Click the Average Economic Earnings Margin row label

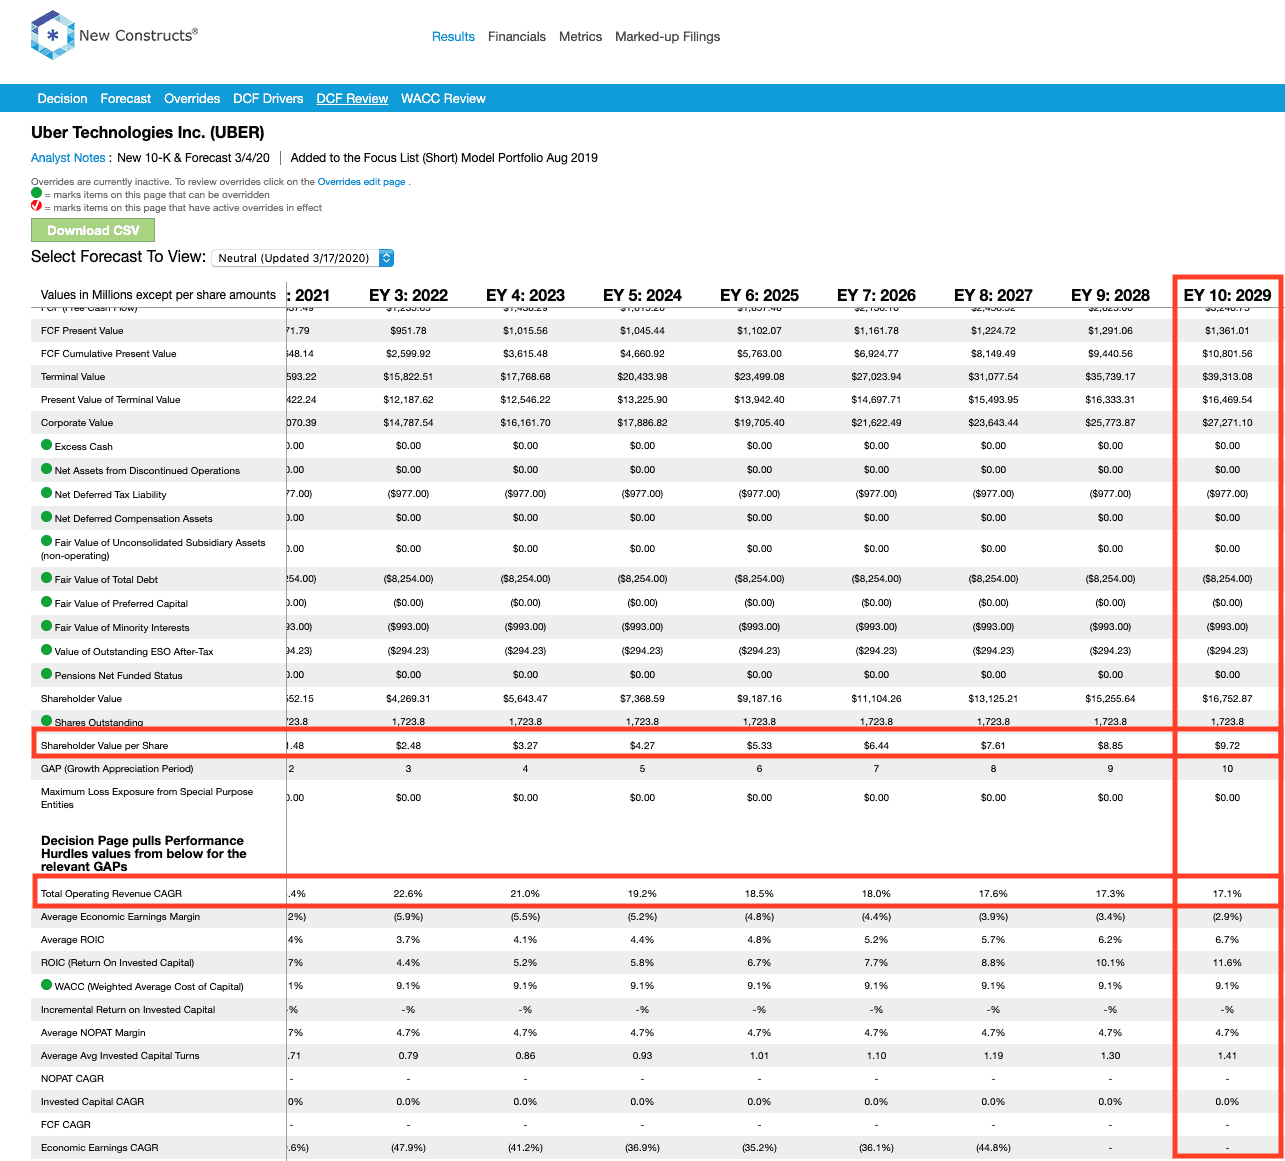click(120, 916)
